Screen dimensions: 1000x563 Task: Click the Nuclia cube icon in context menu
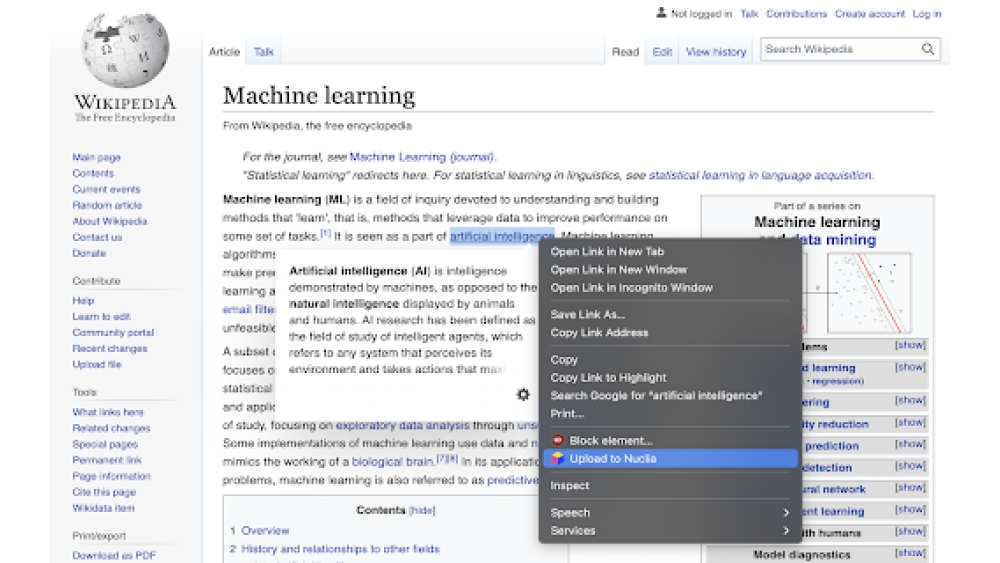click(x=557, y=458)
